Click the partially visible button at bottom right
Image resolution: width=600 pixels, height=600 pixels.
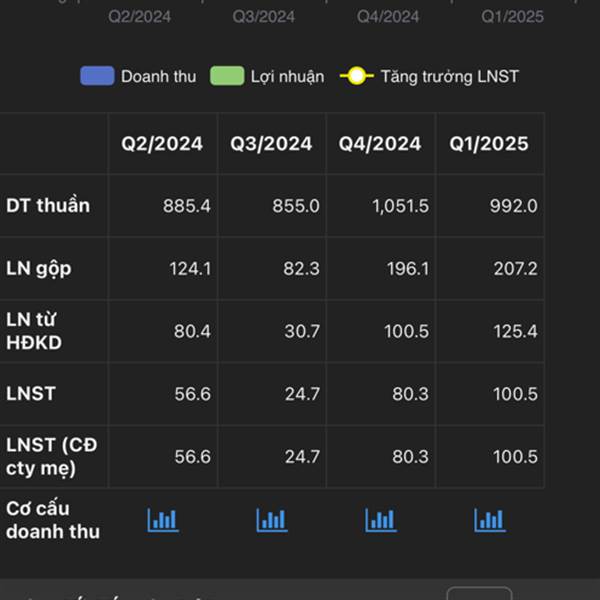point(479,593)
